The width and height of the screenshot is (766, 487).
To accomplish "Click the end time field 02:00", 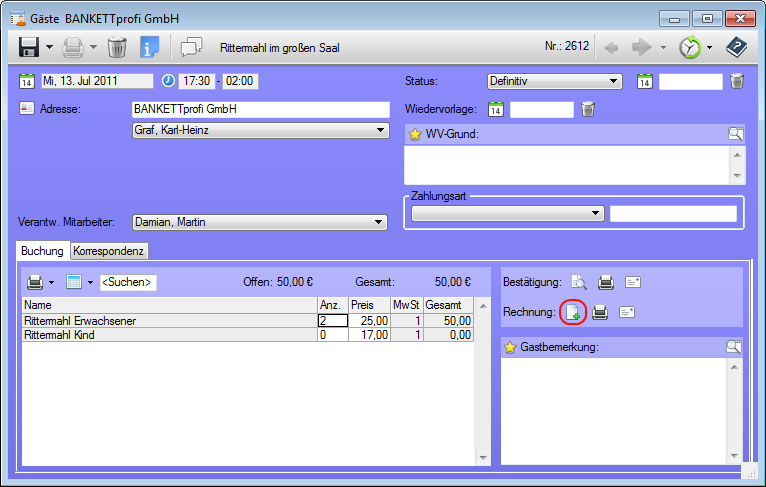I will (x=240, y=81).
